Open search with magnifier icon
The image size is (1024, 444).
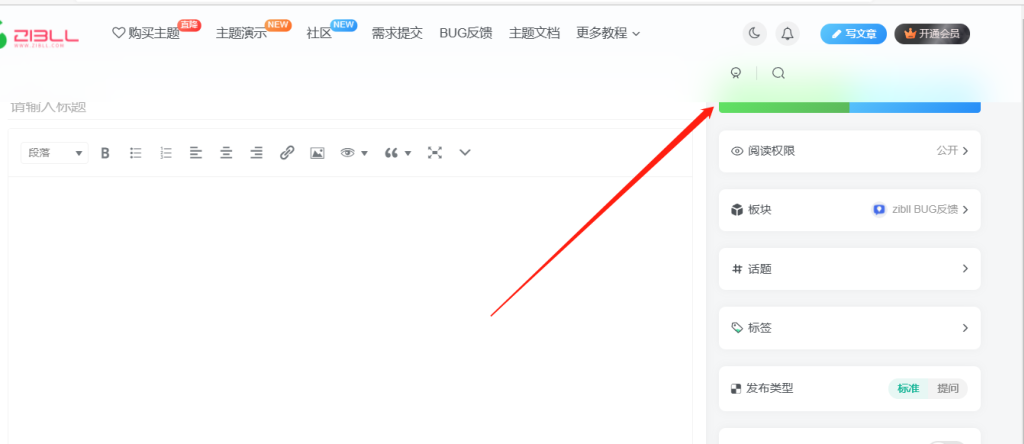[778, 73]
